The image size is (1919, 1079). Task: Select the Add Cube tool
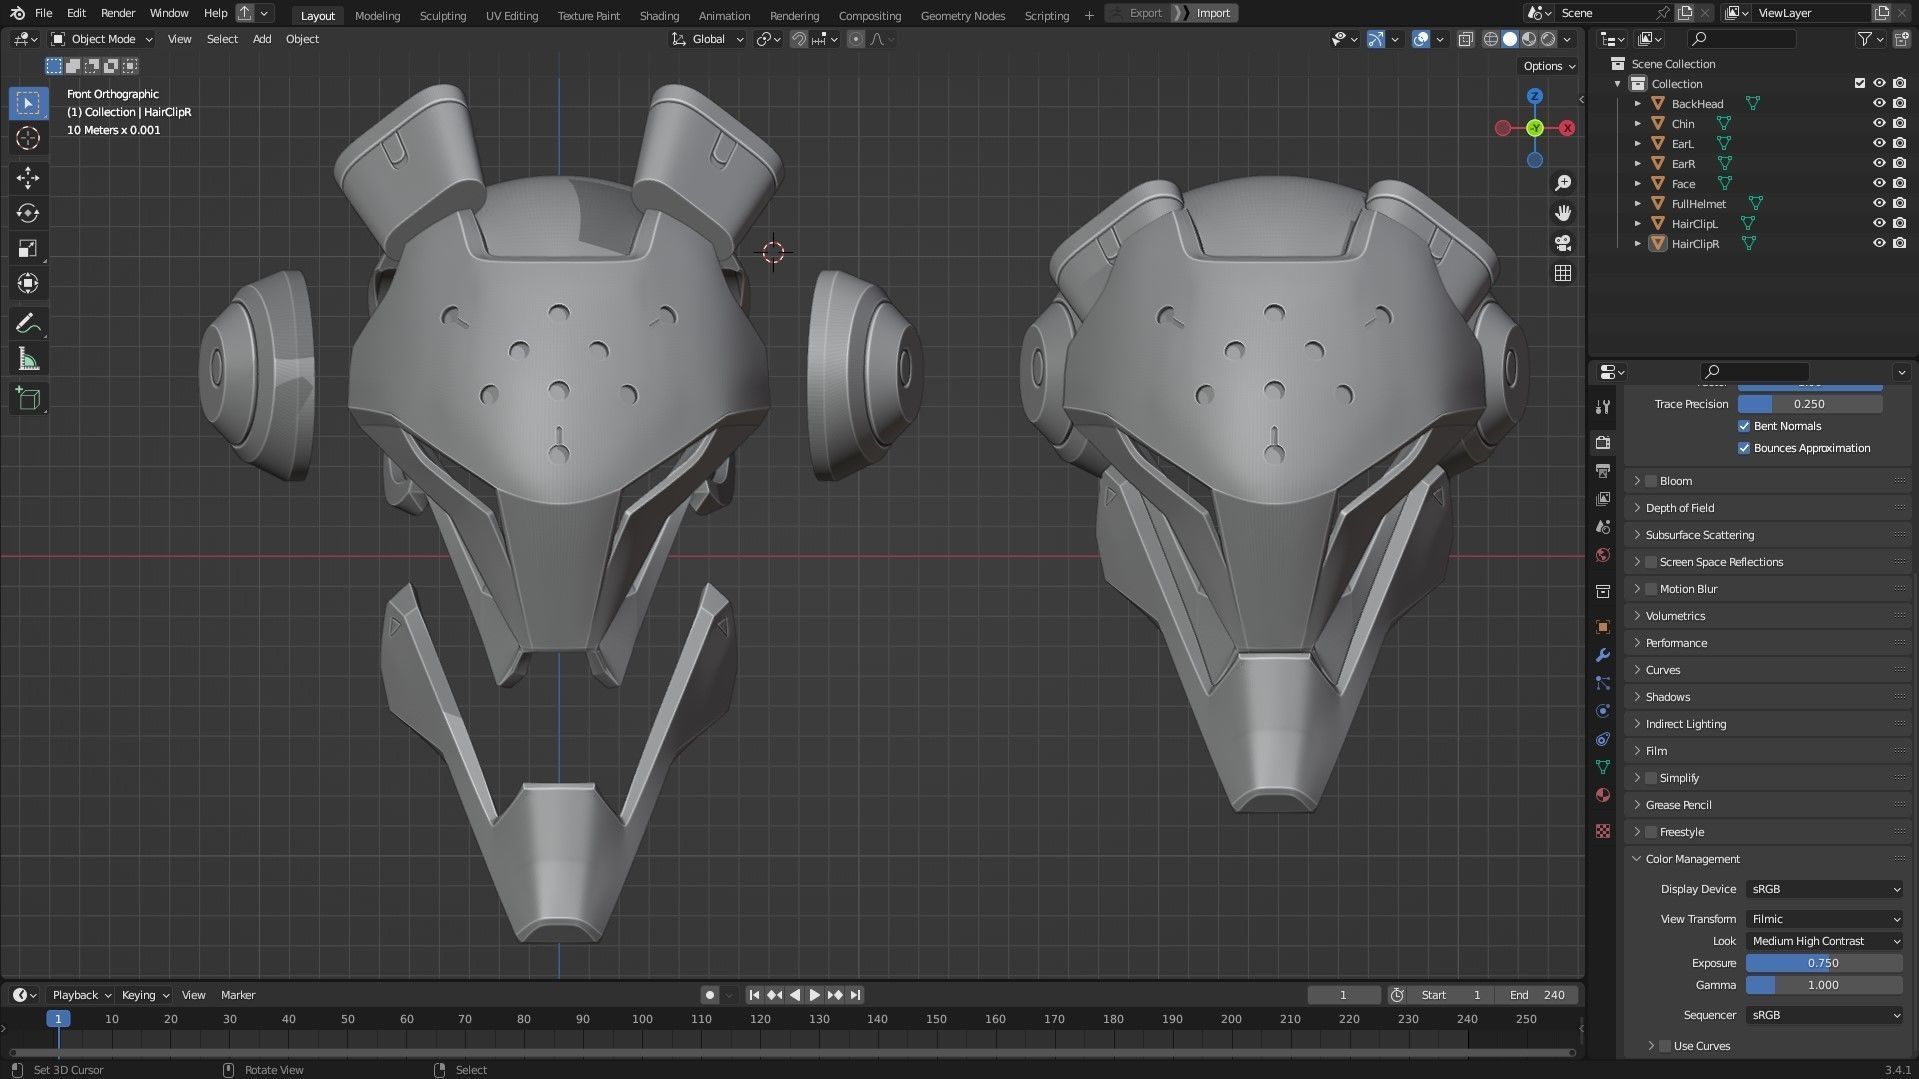(28, 399)
